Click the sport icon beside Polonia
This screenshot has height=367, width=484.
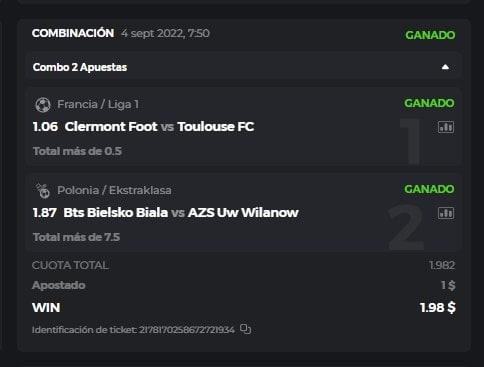click(x=43, y=191)
